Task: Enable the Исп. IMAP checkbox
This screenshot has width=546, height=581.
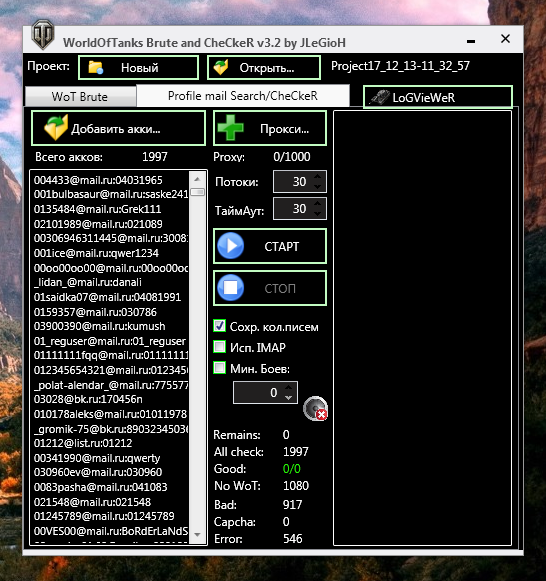Action: point(220,347)
